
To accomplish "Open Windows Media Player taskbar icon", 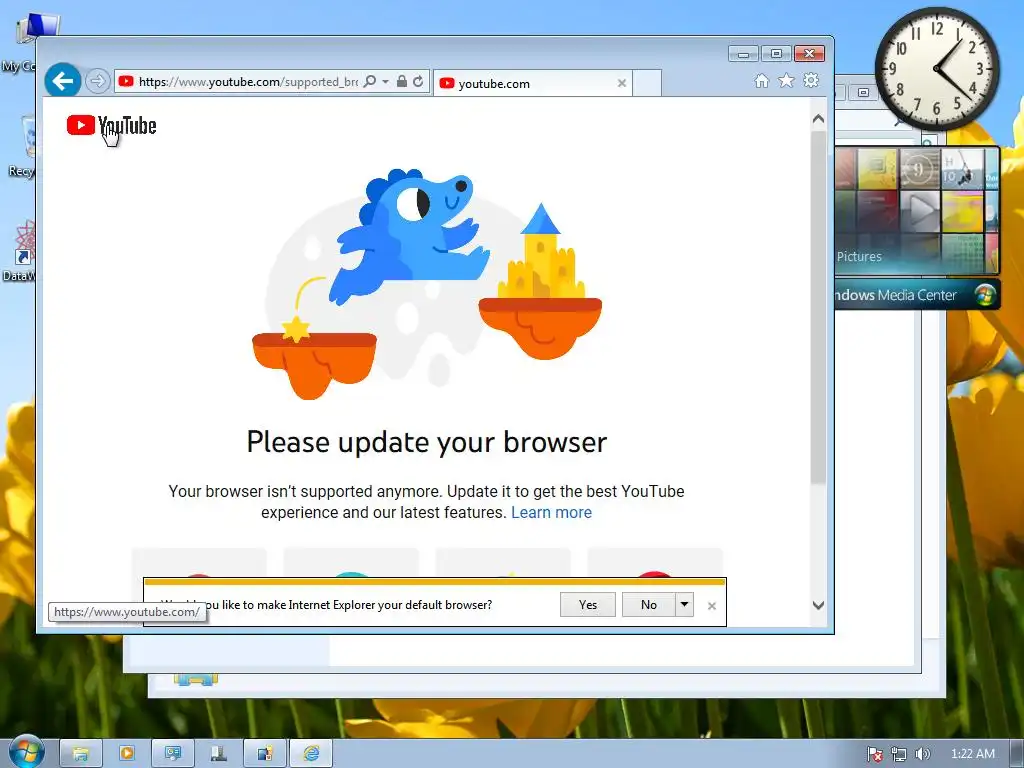I will tap(127, 754).
